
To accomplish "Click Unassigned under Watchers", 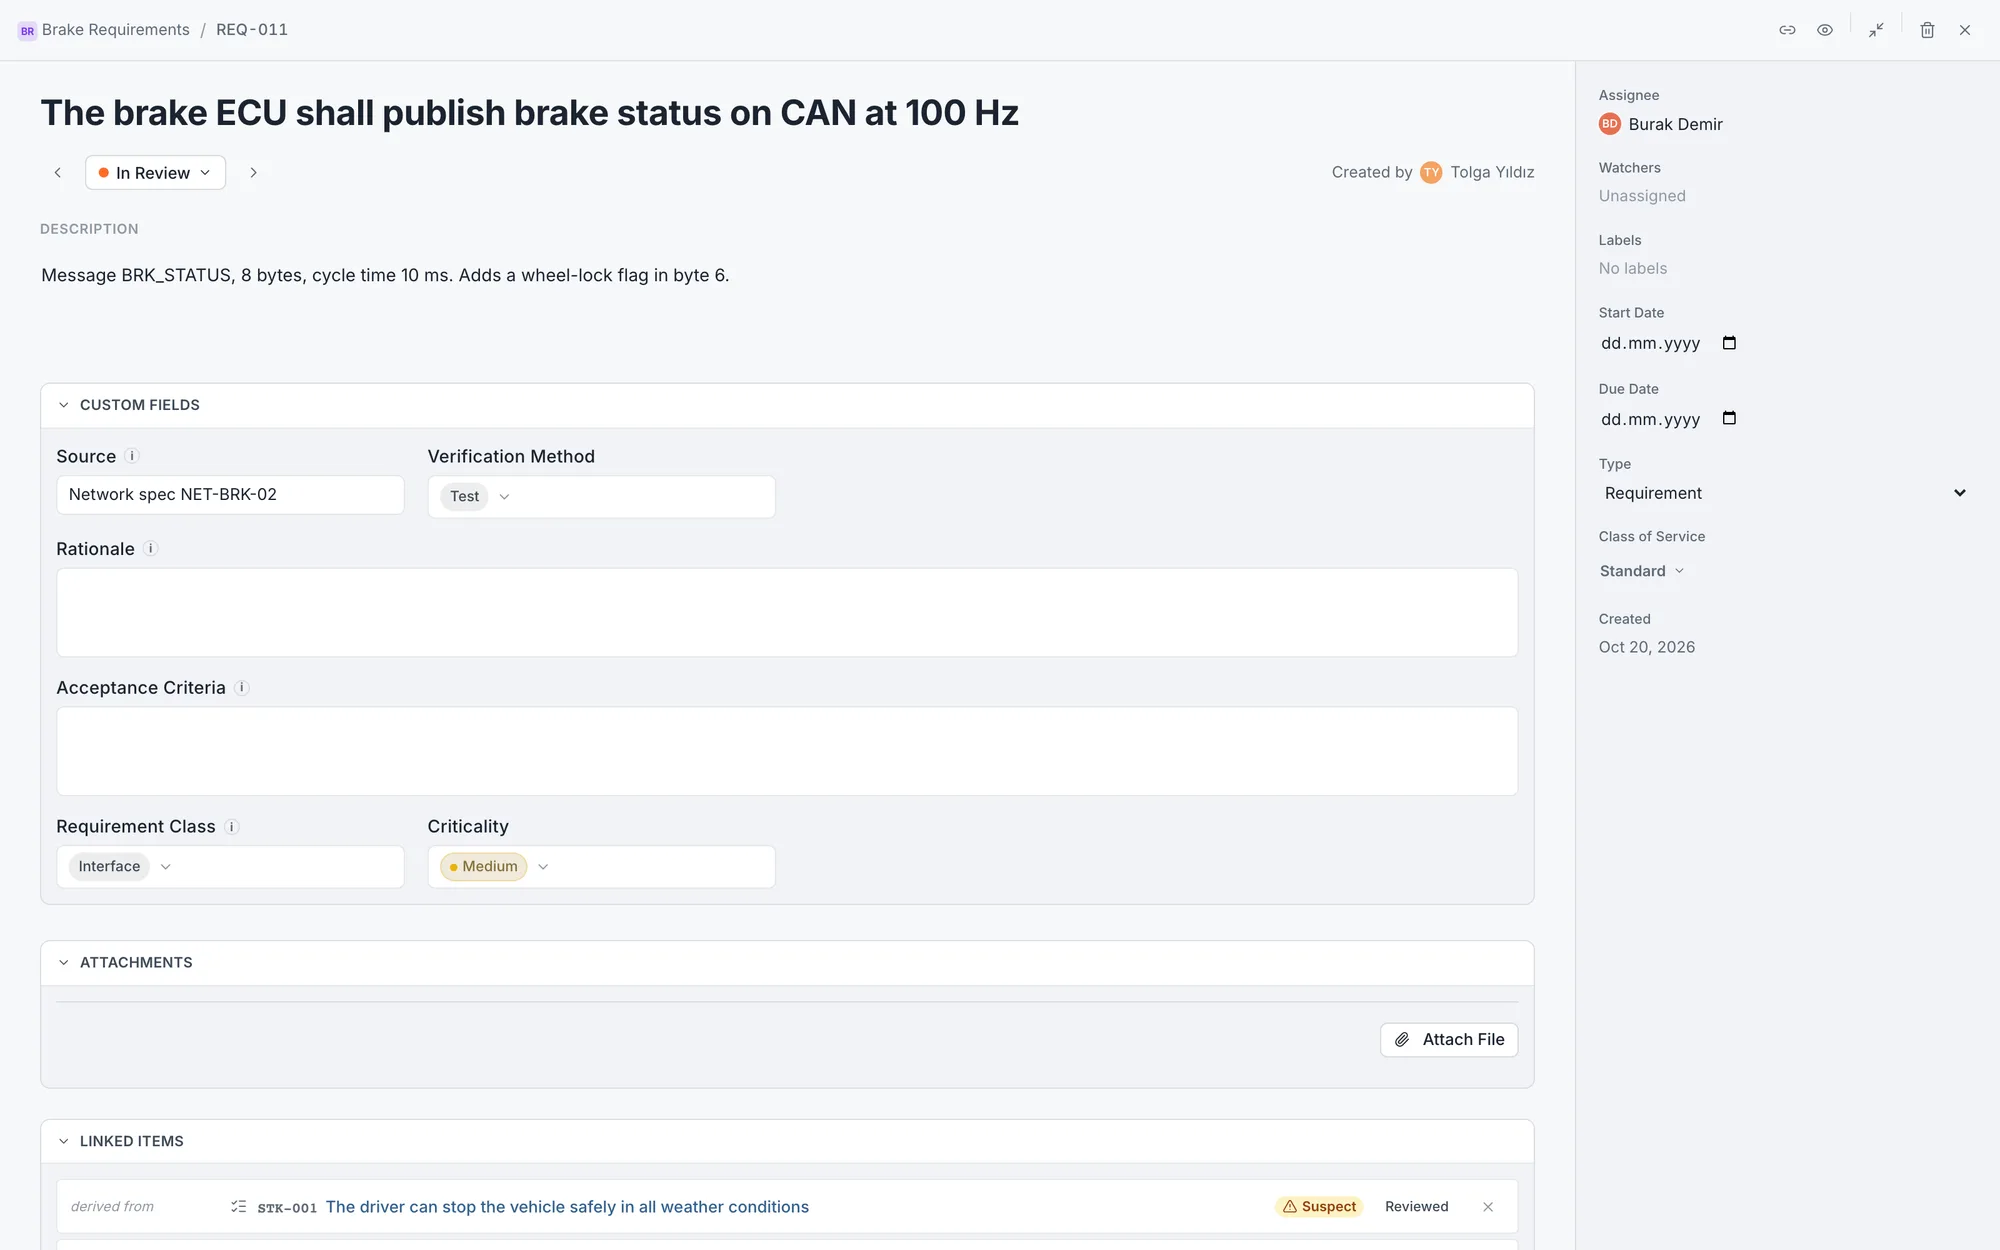I will pyautogui.click(x=1642, y=196).
